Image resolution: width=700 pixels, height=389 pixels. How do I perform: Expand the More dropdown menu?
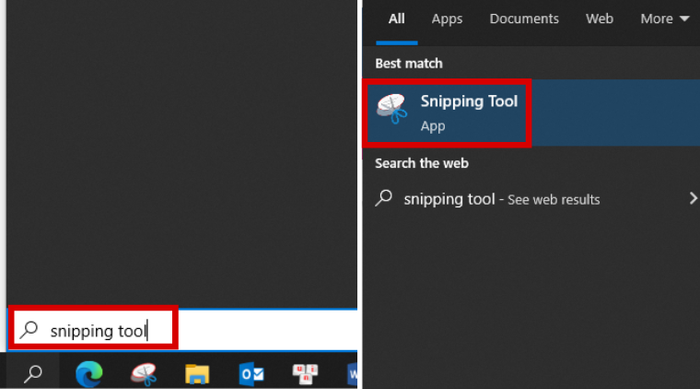pos(665,19)
